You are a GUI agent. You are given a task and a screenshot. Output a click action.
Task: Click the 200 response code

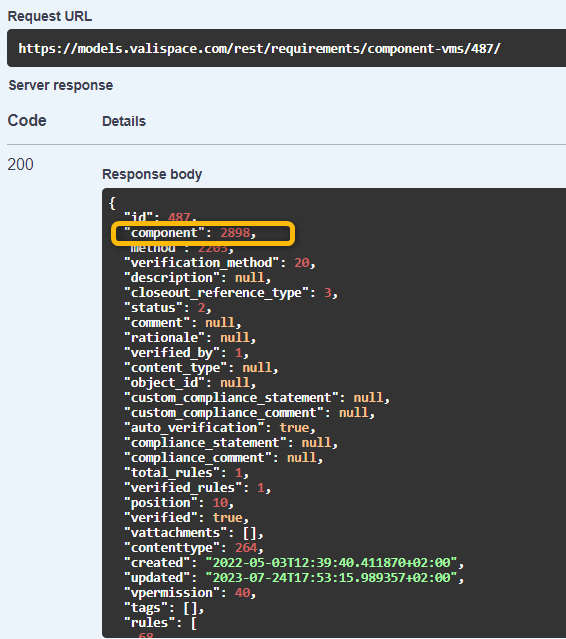click(20, 164)
